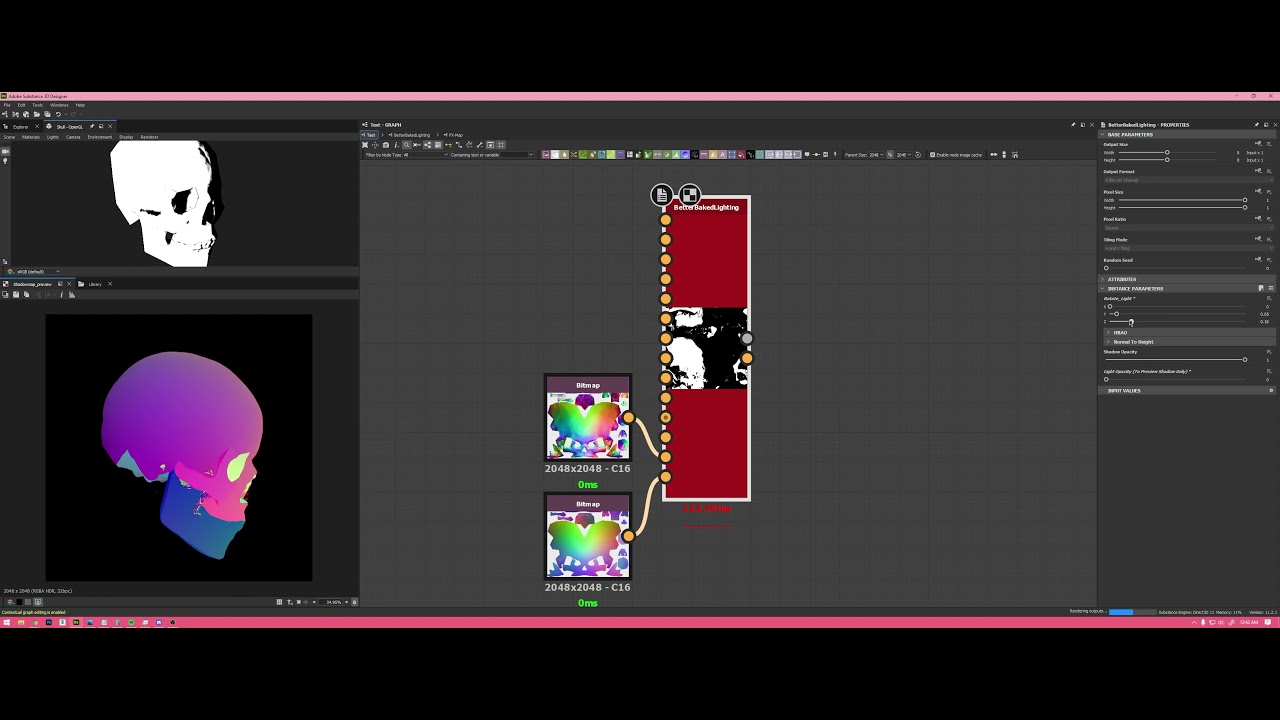Click the Random Seed slider handle
Viewport: 1280px width, 720px height.
[x=1106, y=268]
